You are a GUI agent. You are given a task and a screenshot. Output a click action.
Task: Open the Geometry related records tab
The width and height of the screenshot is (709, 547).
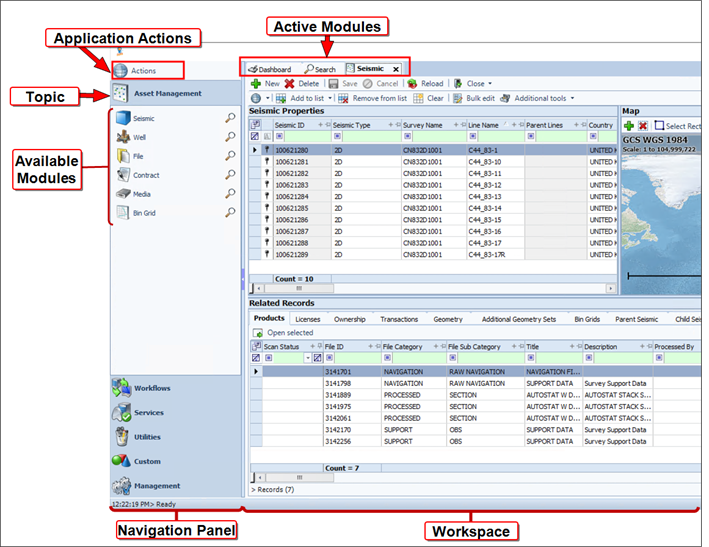click(448, 319)
